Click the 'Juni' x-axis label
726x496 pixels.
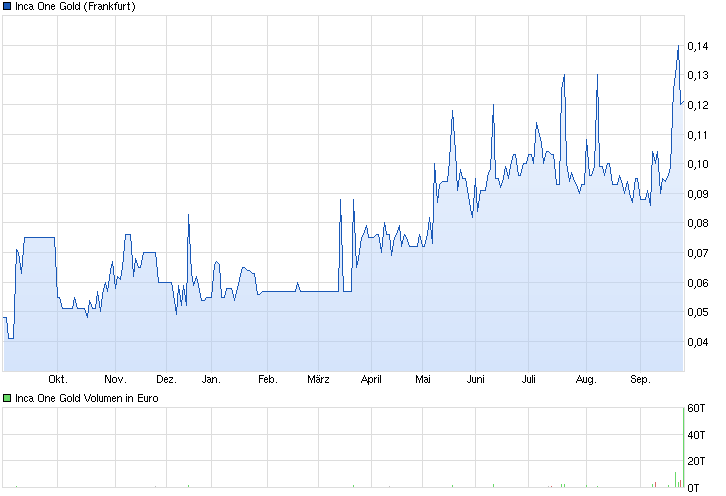click(476, 380)
